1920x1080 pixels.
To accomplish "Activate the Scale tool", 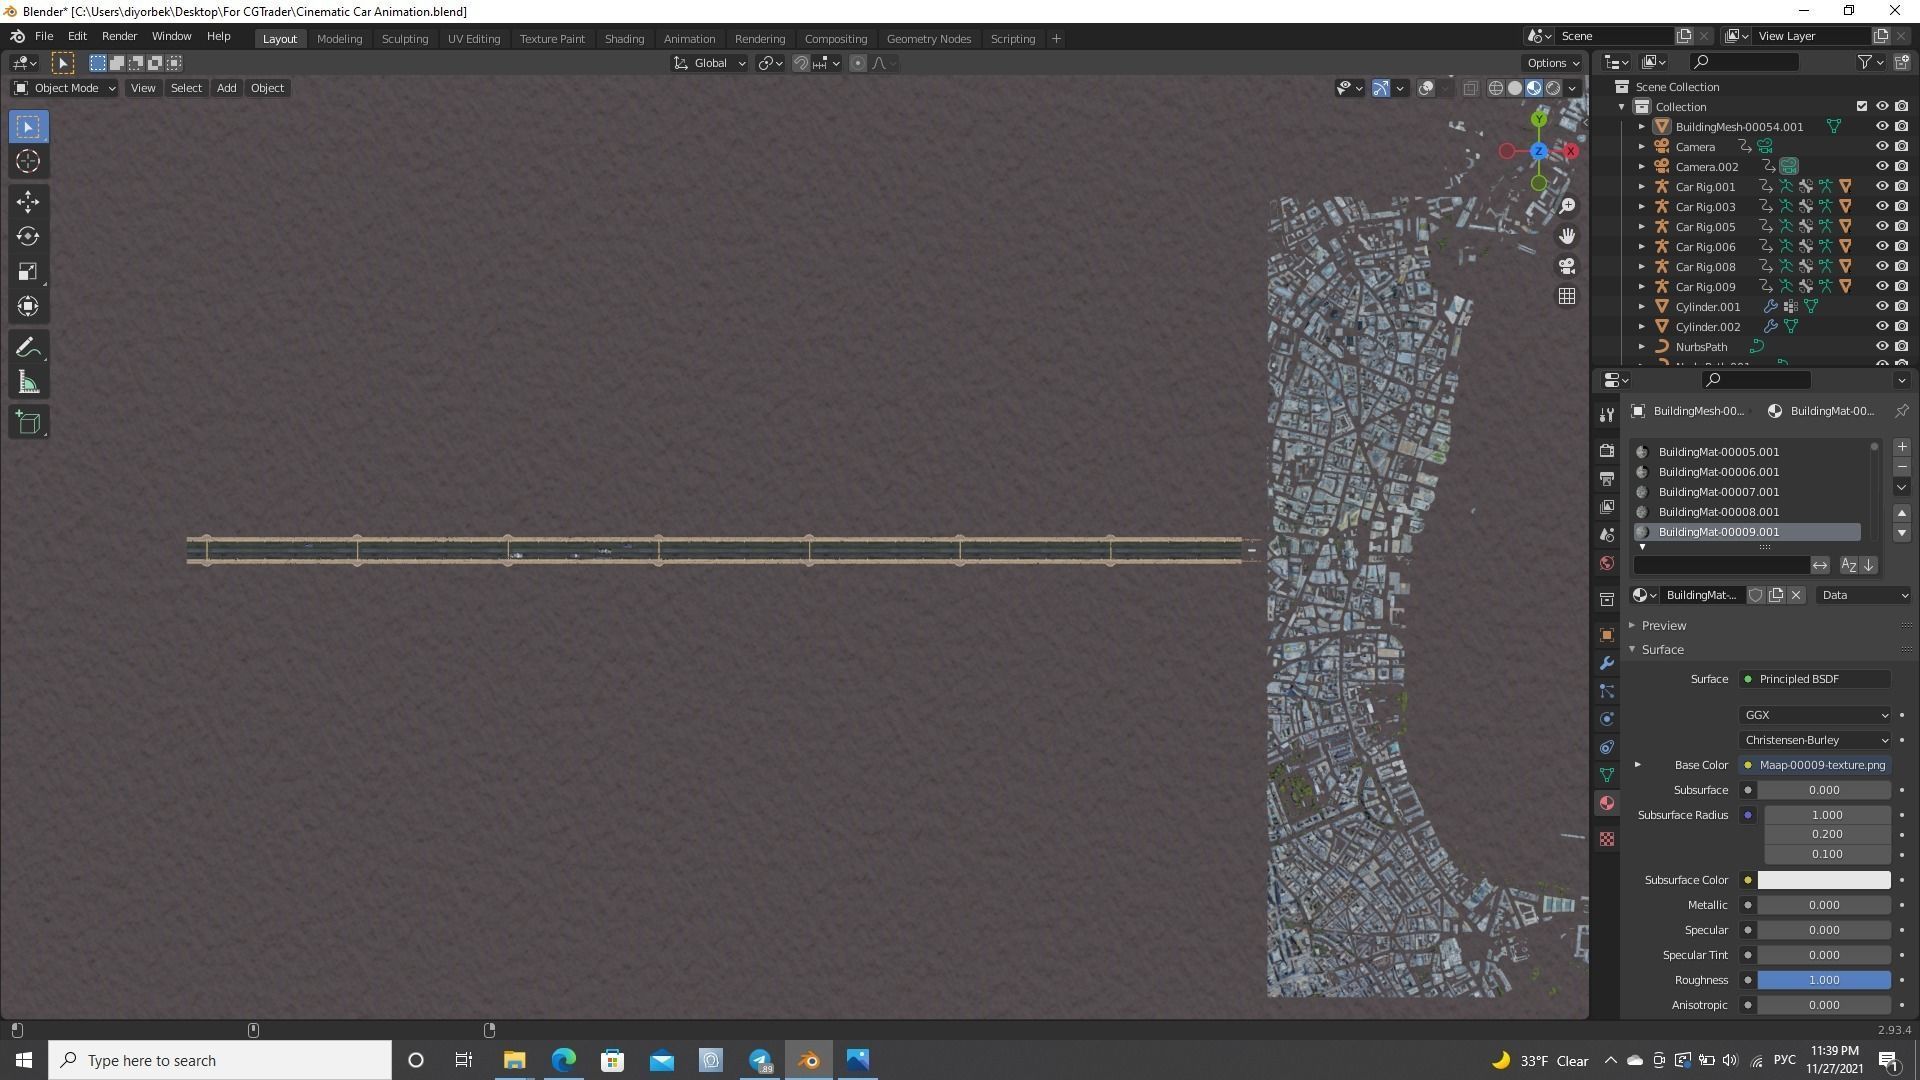I will [x=28, y=272].
